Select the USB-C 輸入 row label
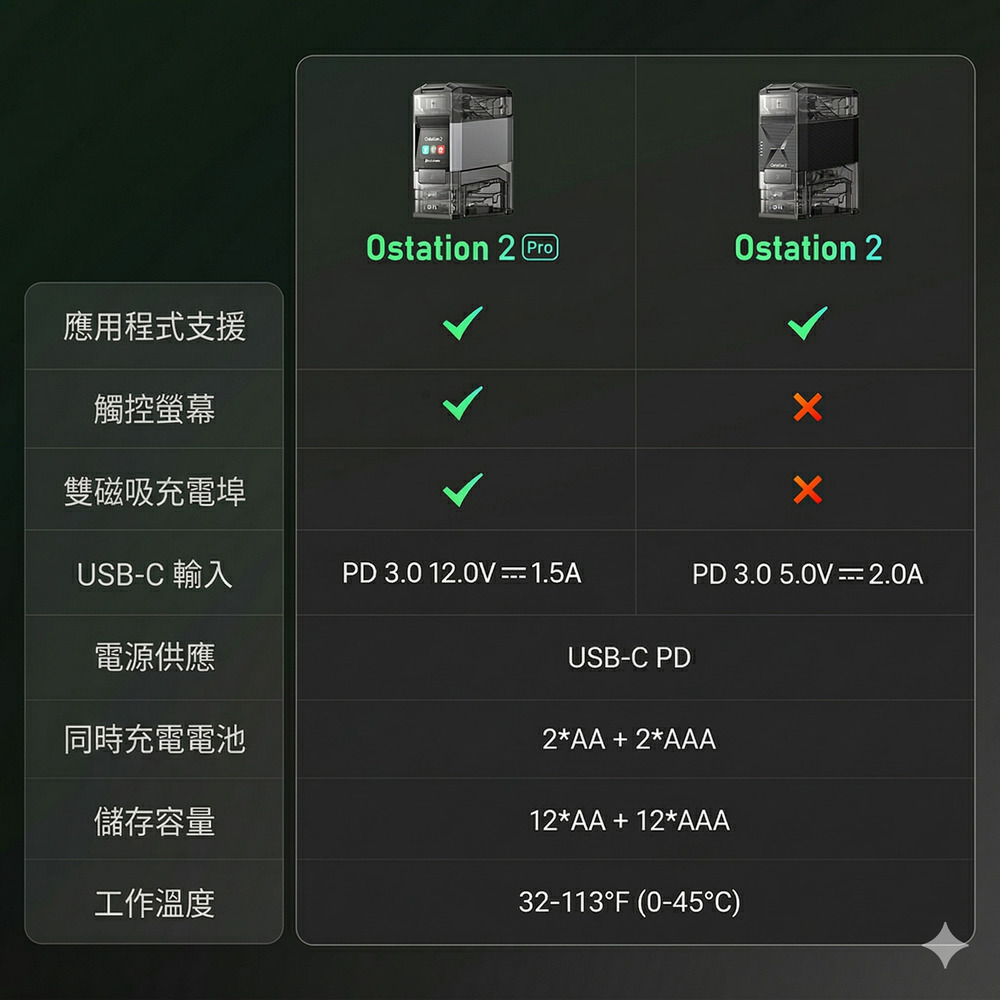 155,574
